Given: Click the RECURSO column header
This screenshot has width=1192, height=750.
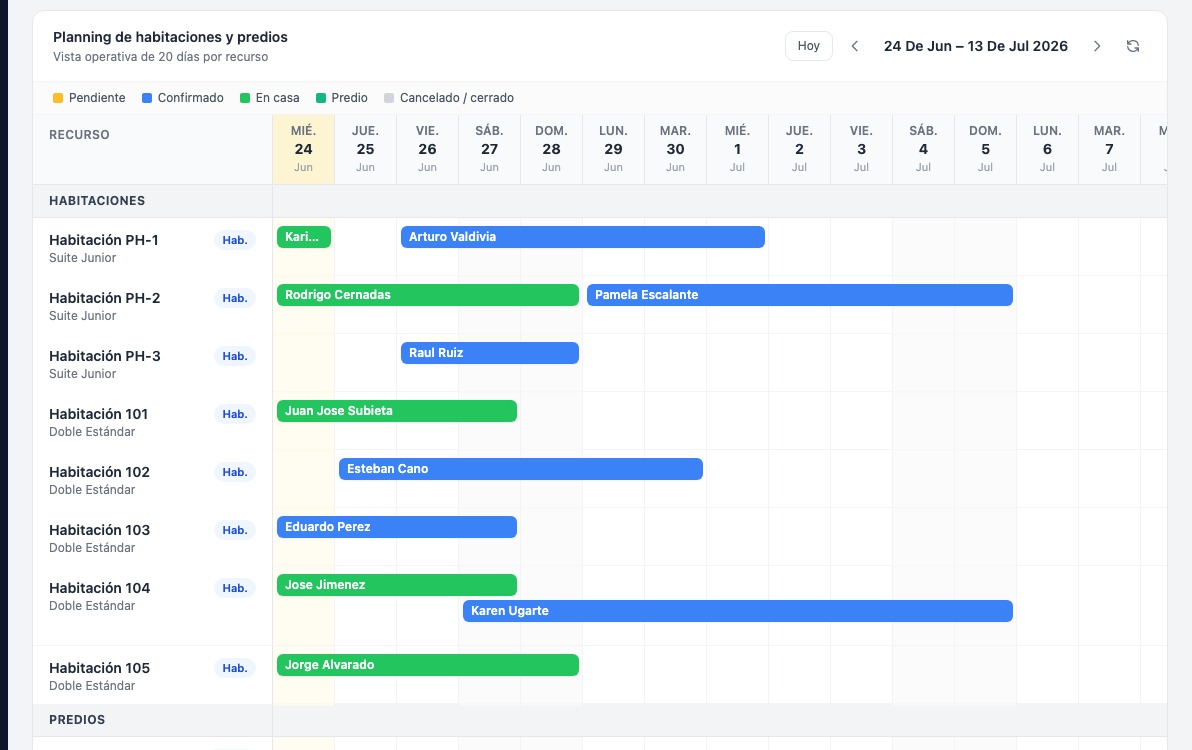Looking at the screenshot, I should 79,134.
